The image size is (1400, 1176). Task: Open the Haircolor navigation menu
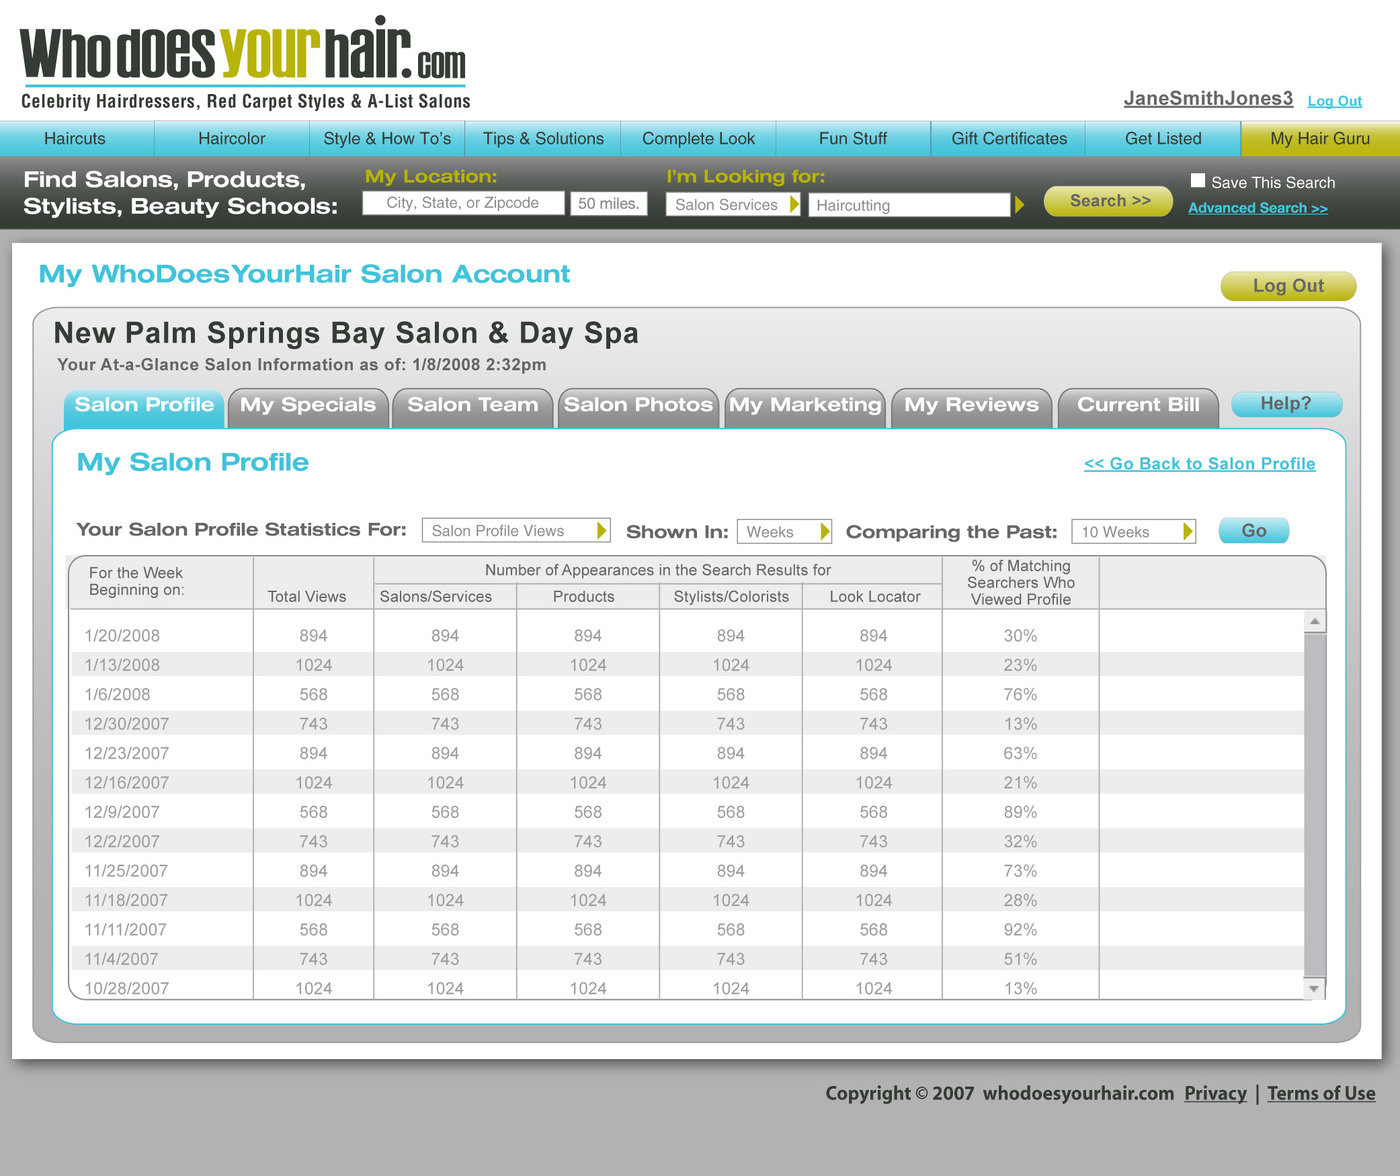coord(232,138)
